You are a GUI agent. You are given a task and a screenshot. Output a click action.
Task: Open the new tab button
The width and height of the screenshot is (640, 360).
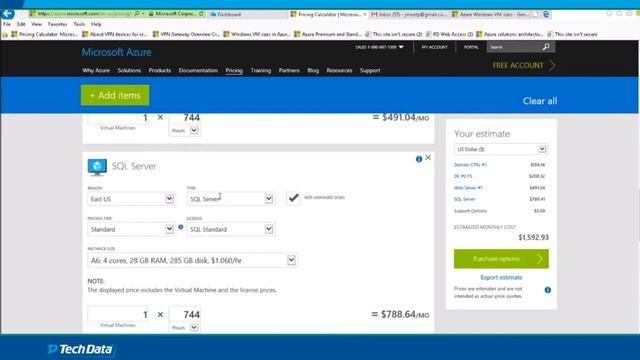(536, 14)
